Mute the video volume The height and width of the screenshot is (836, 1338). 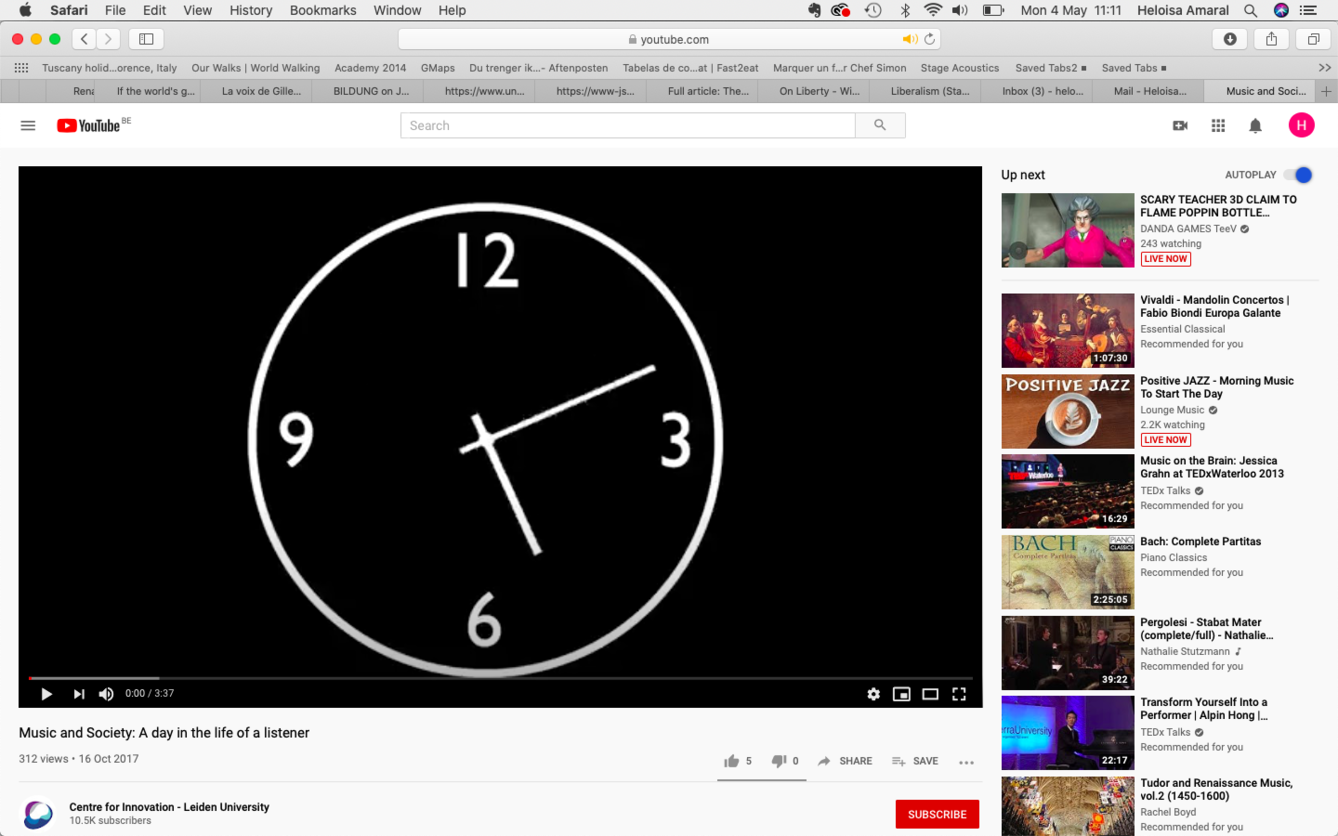pyautogui.click(x=106, y=693)
